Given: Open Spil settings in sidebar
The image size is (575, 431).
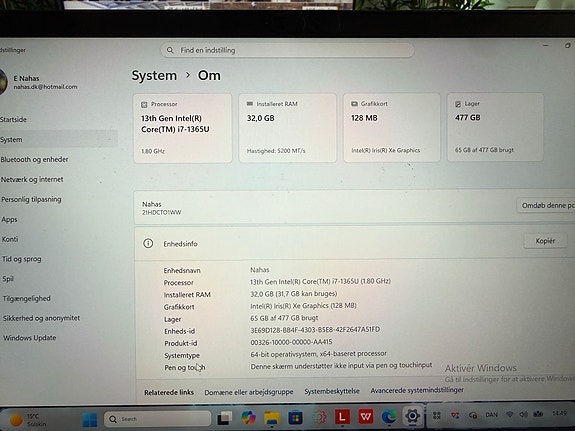Looking at the screenshot, I should point(8,278).
